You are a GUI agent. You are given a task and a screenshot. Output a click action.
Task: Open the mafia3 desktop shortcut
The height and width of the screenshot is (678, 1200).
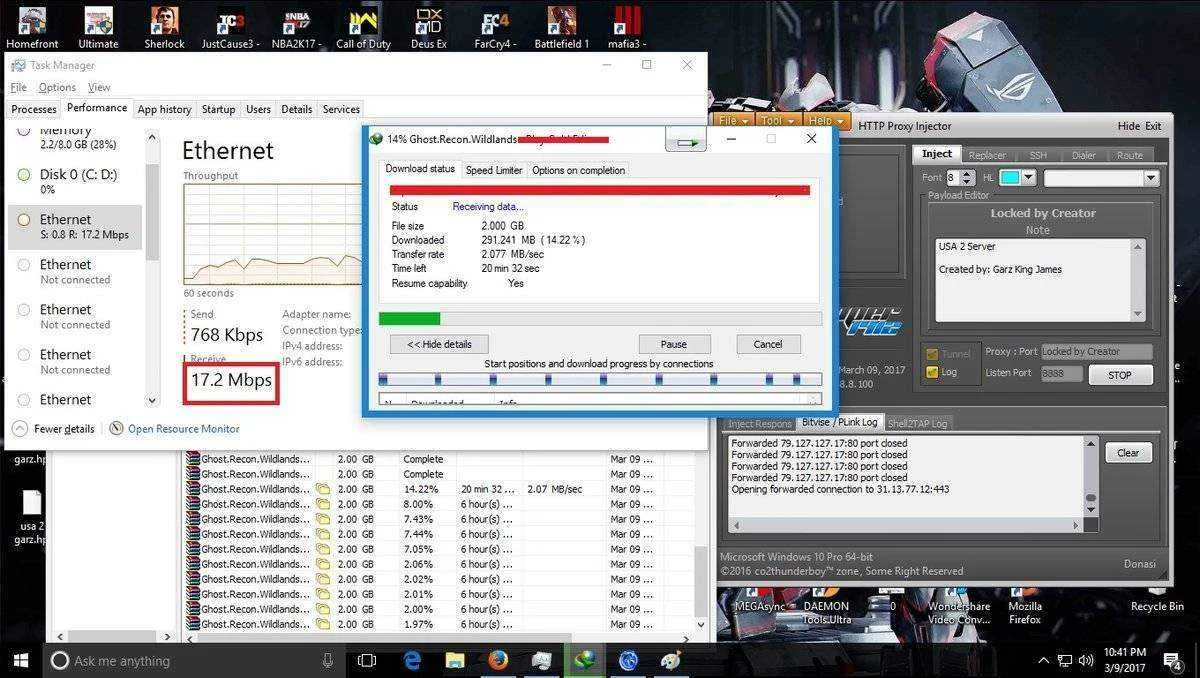click(x=628, y=27)
